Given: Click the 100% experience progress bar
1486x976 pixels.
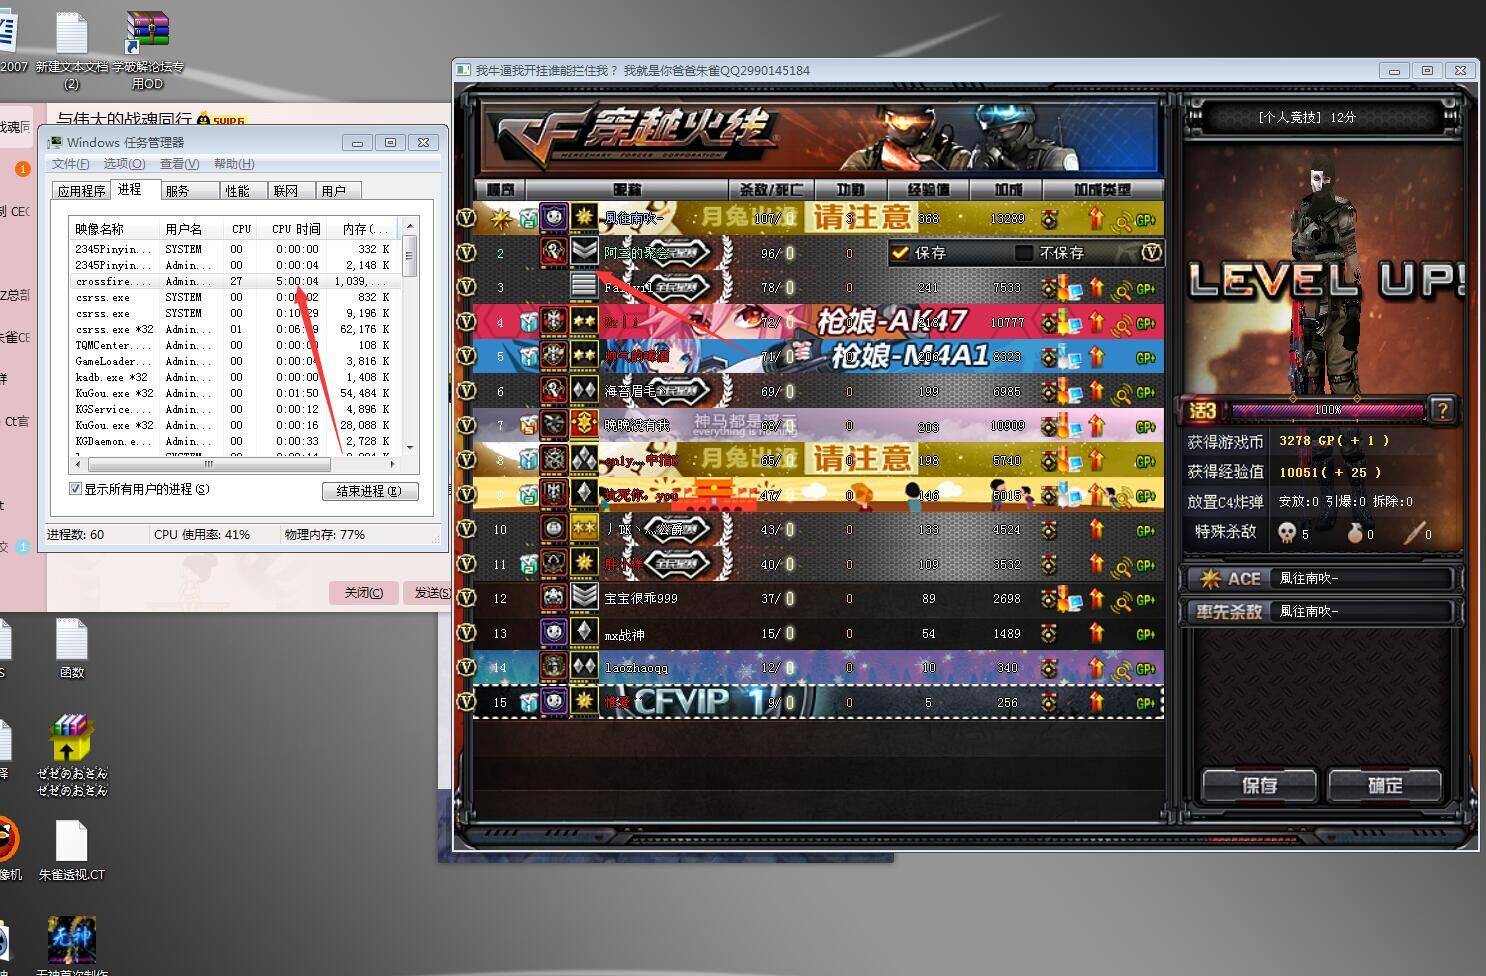Looking at the screenshot, I should pyautogui.click(x=1327, y=410).
